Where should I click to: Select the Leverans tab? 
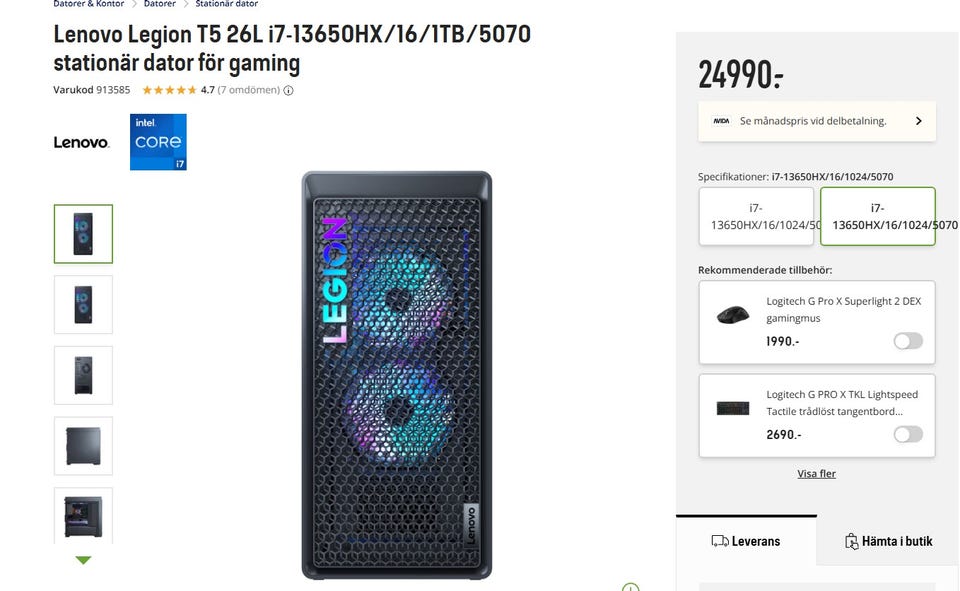(746, 541)
